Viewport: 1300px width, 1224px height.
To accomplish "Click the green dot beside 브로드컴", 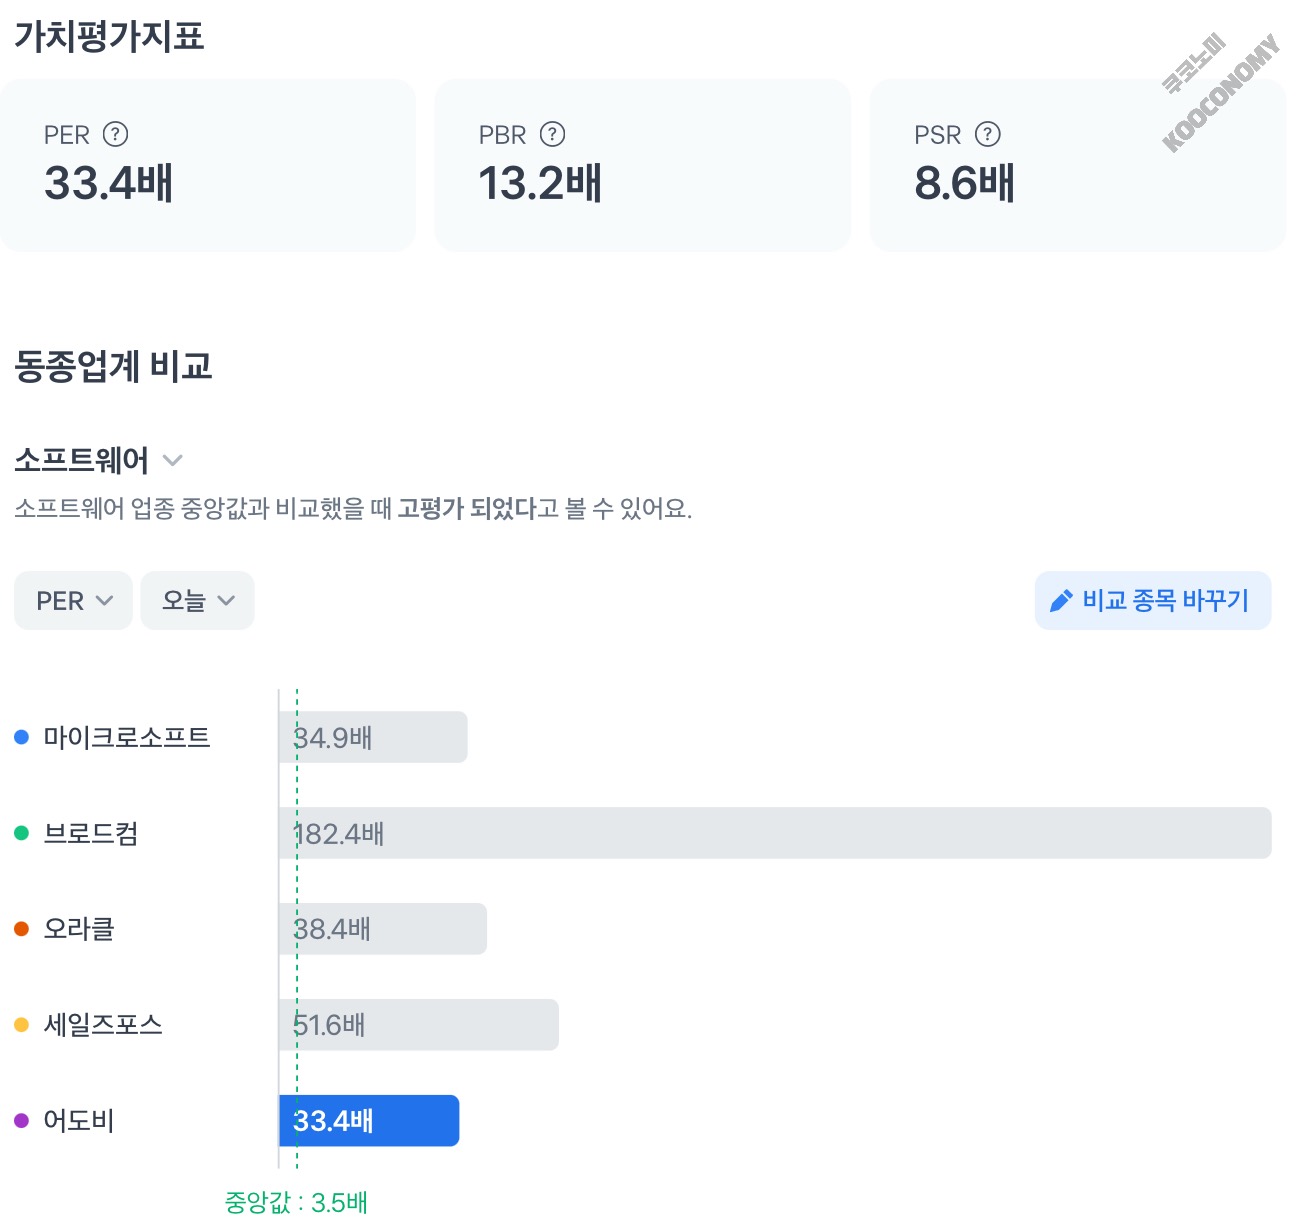I will point(21,833).
